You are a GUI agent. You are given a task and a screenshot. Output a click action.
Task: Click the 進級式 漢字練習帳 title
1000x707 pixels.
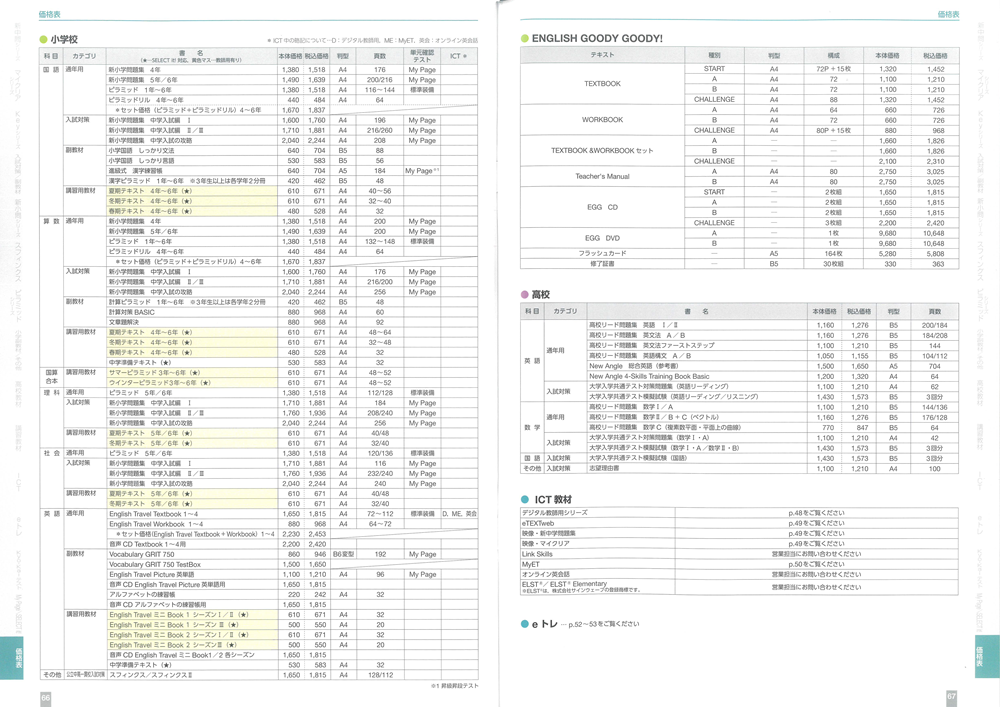click(x=135, y=171)
